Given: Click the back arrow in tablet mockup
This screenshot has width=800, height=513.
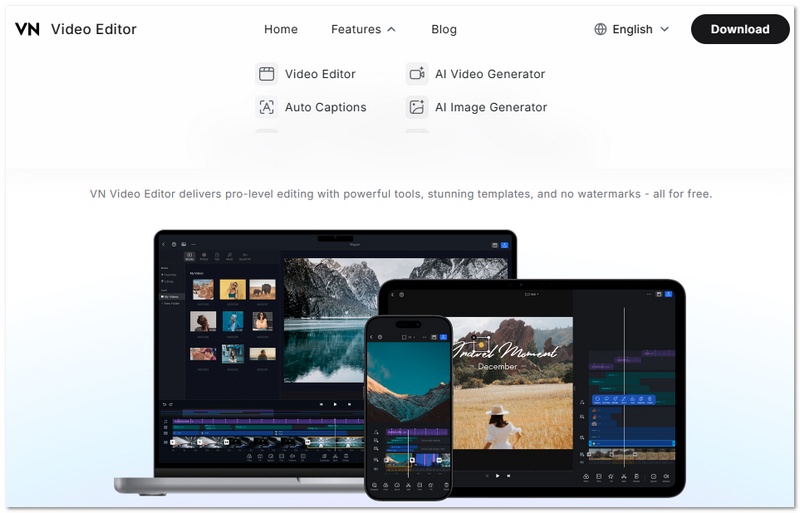Looking at the screenshot, I should coord(392,295).
